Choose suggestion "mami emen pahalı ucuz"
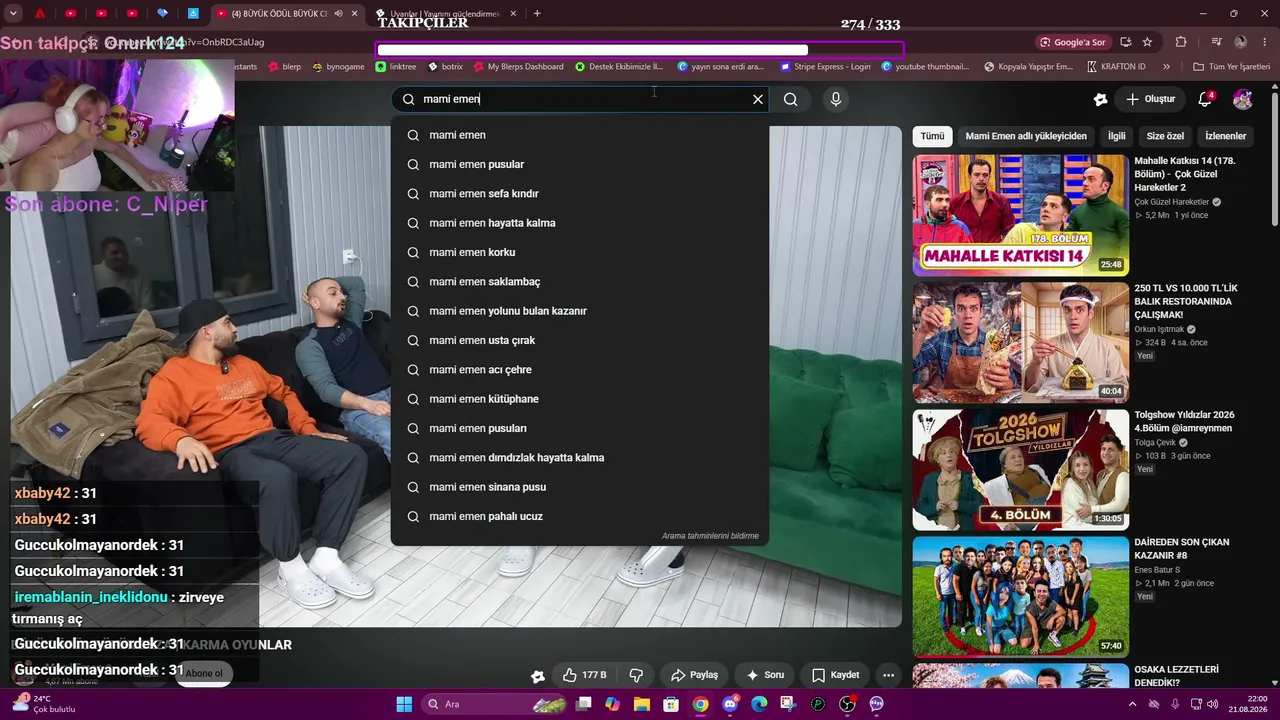Image resolution: width=1280 pixels, height=720 pixels. pyautogui.click(x=580, y=516)
